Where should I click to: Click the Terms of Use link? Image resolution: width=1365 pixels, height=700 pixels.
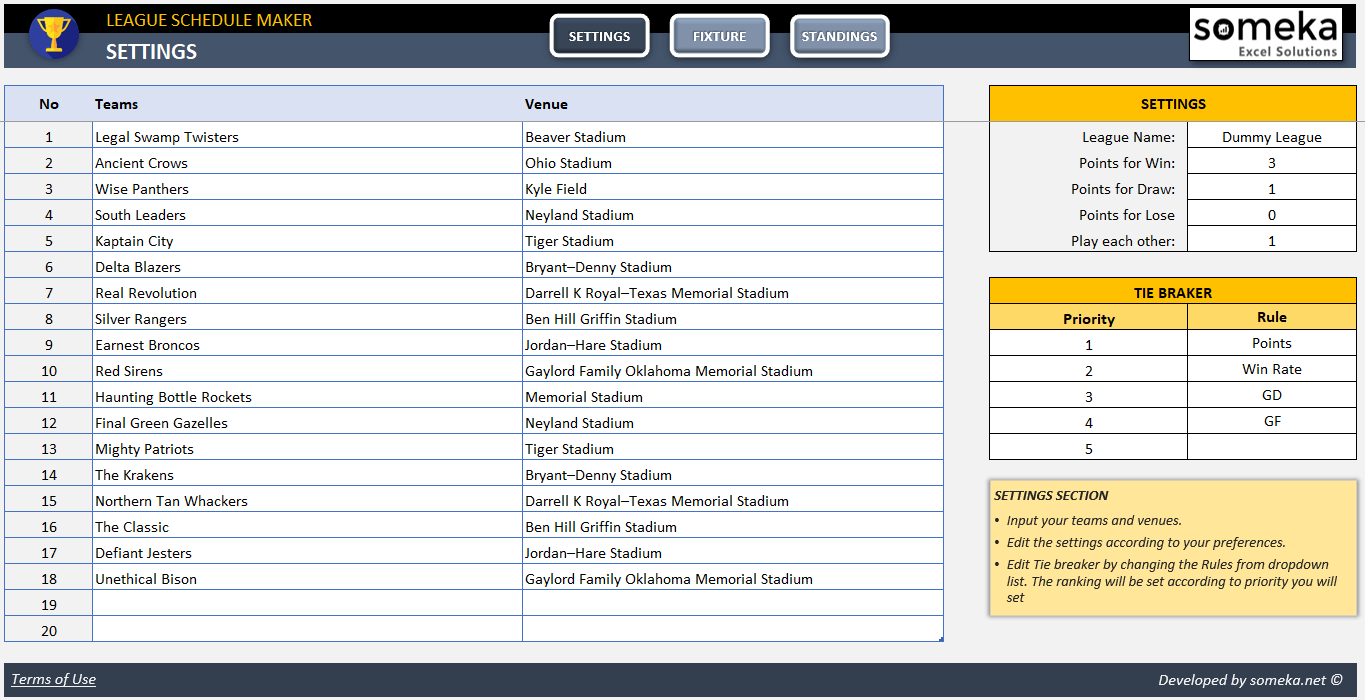pyautogui.click(x=53, y=679)
